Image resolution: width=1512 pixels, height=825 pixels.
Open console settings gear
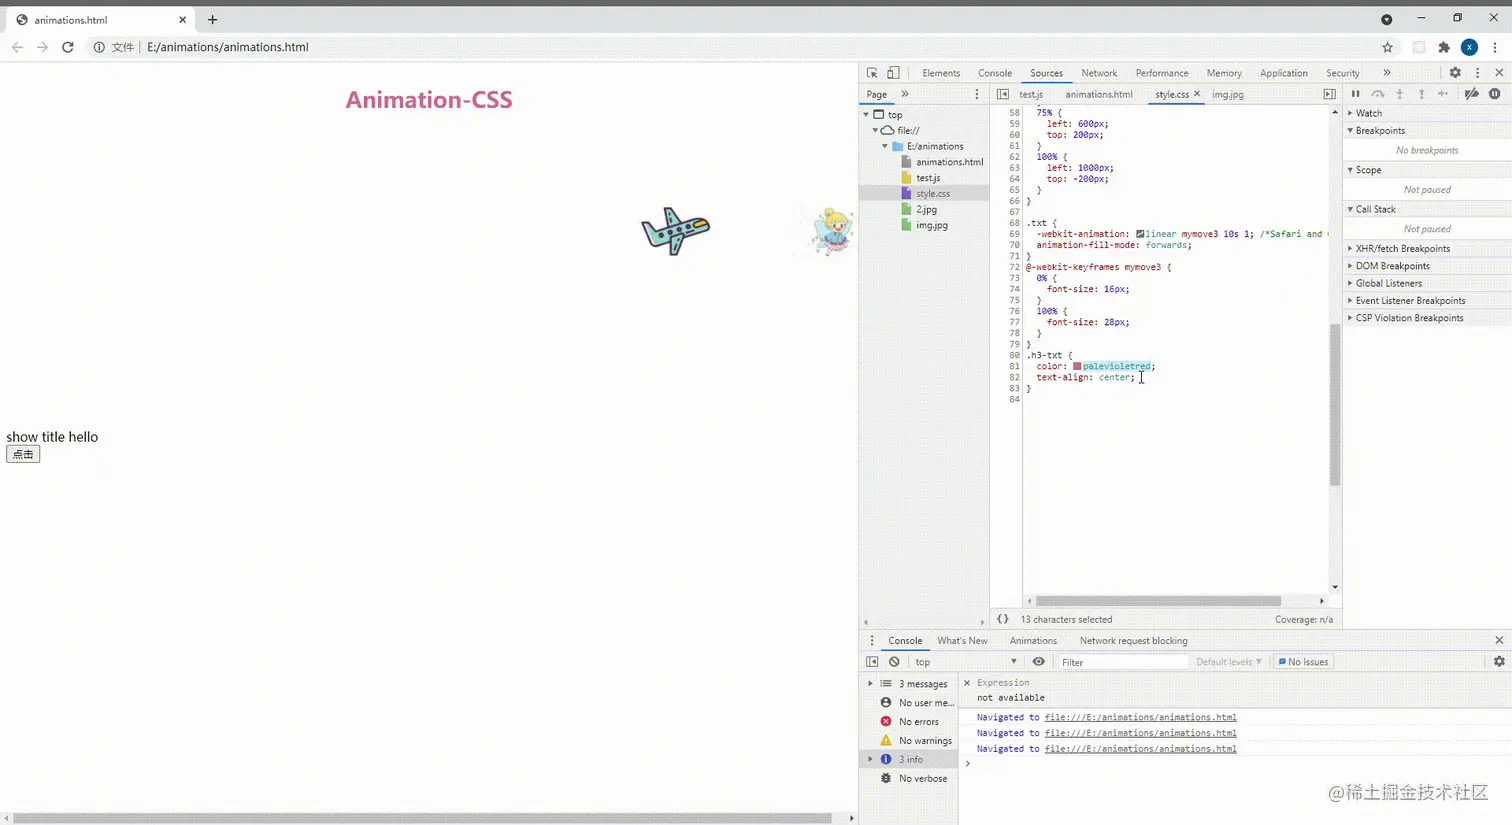1499,662
